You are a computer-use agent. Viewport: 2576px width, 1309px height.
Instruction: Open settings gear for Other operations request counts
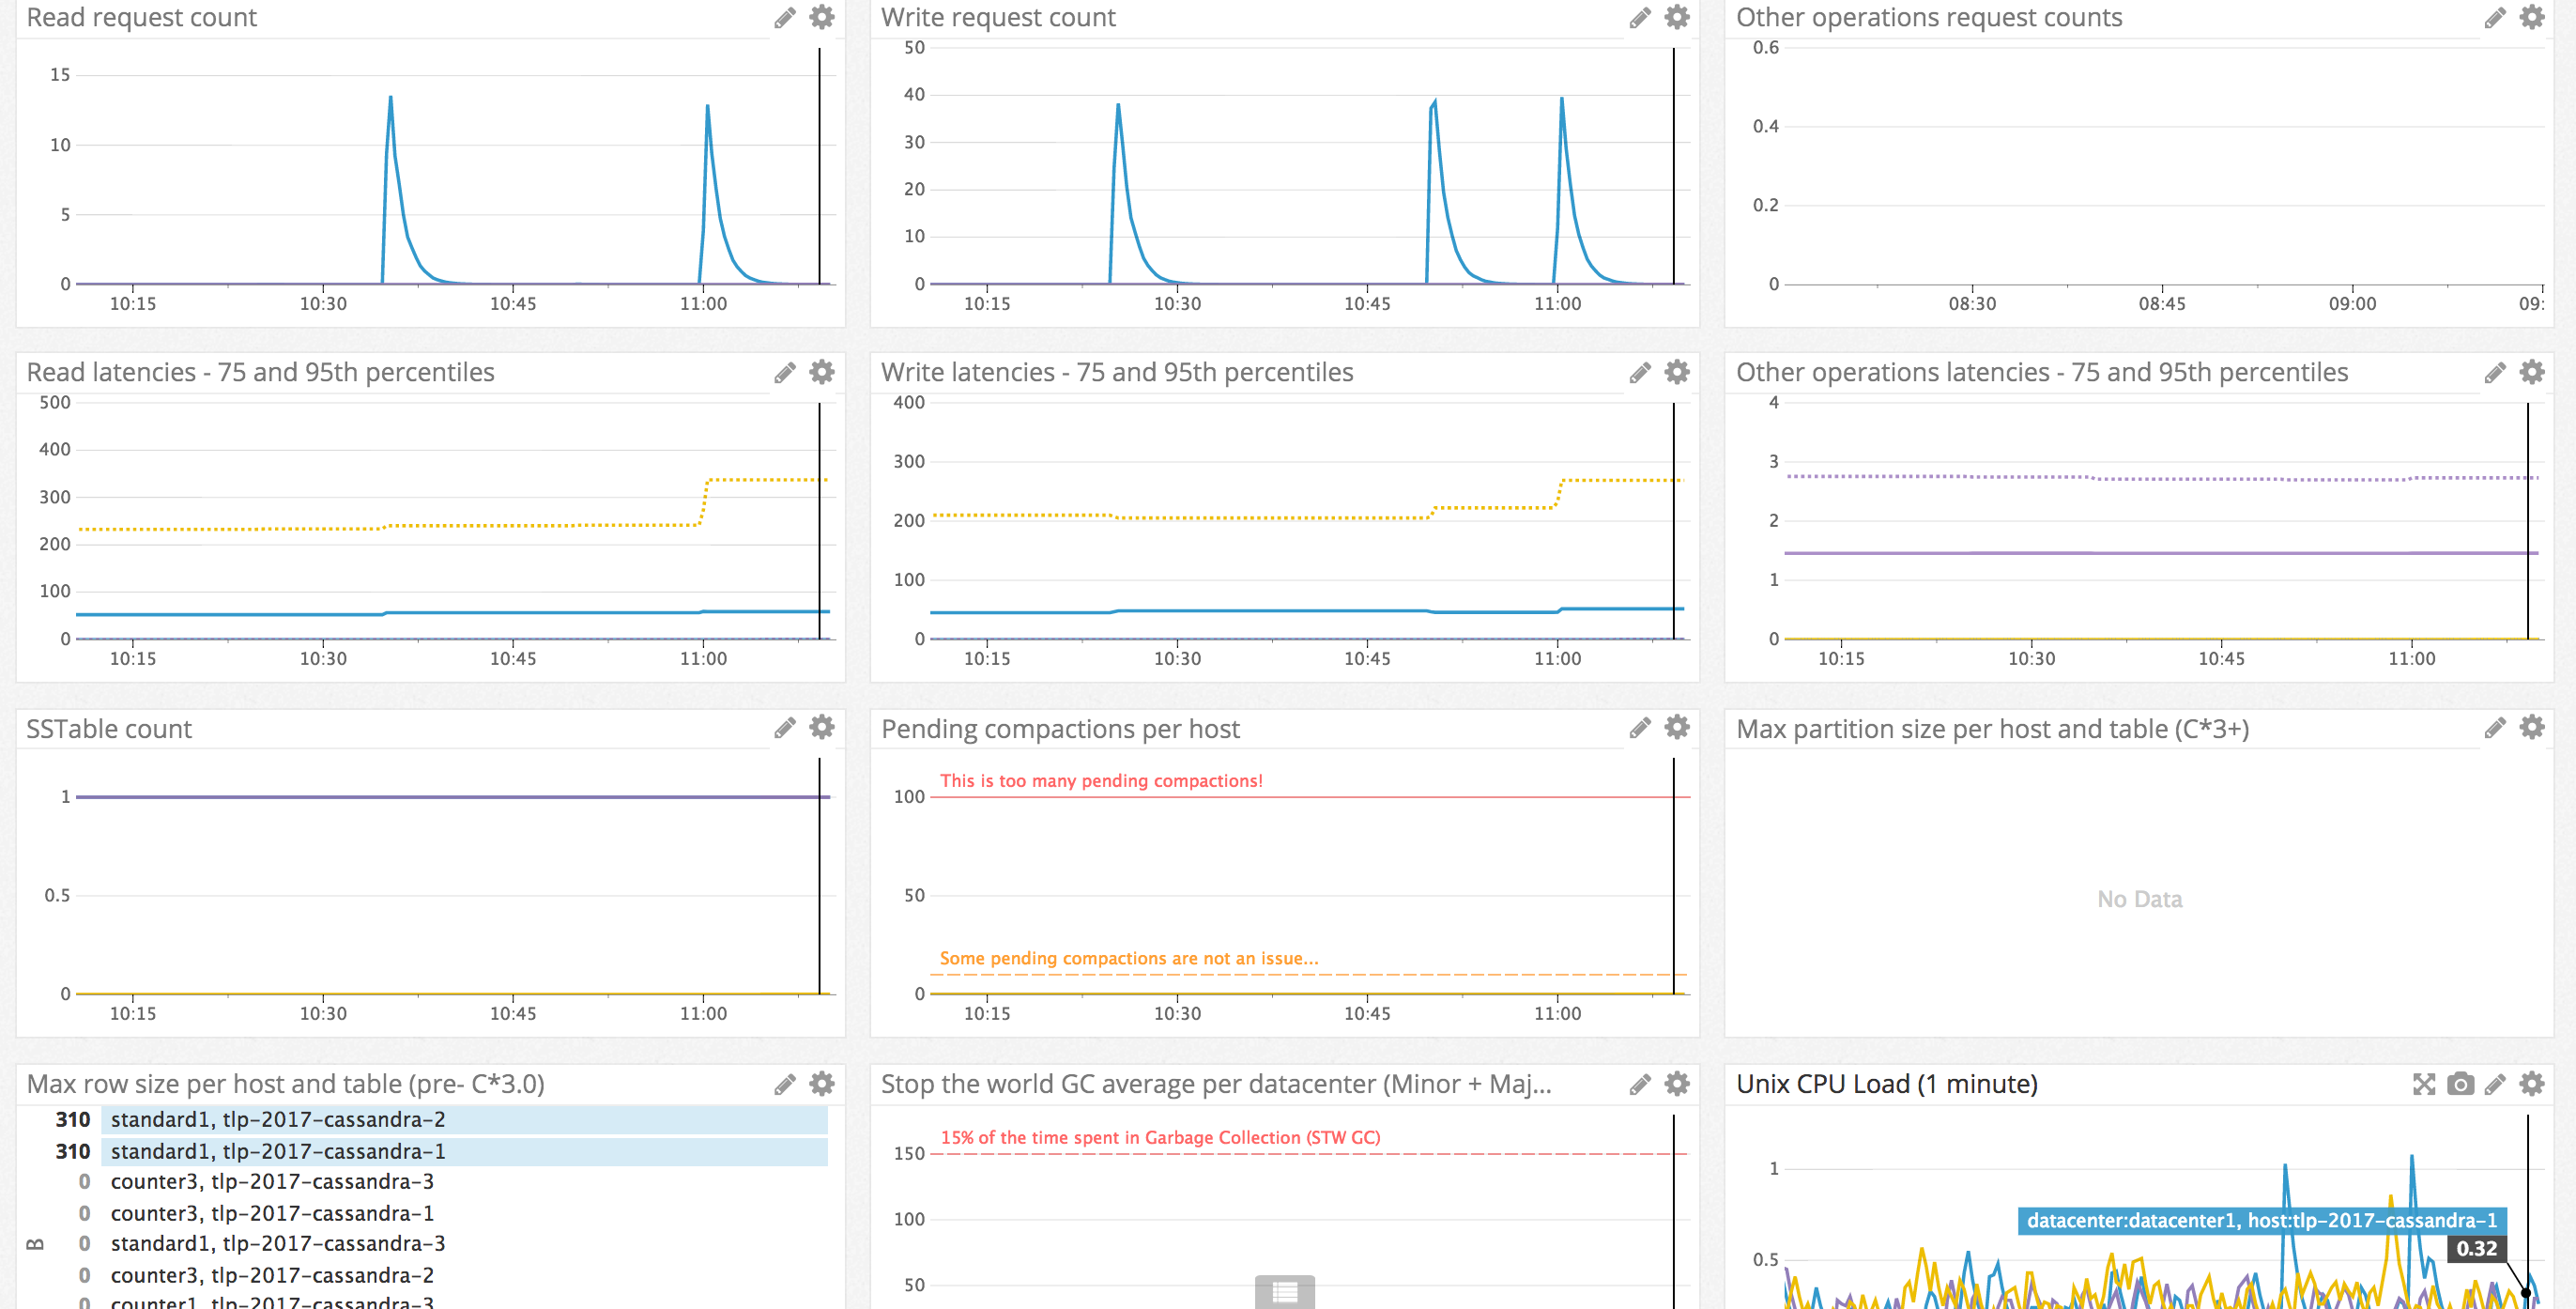(x=2532, y=17)
